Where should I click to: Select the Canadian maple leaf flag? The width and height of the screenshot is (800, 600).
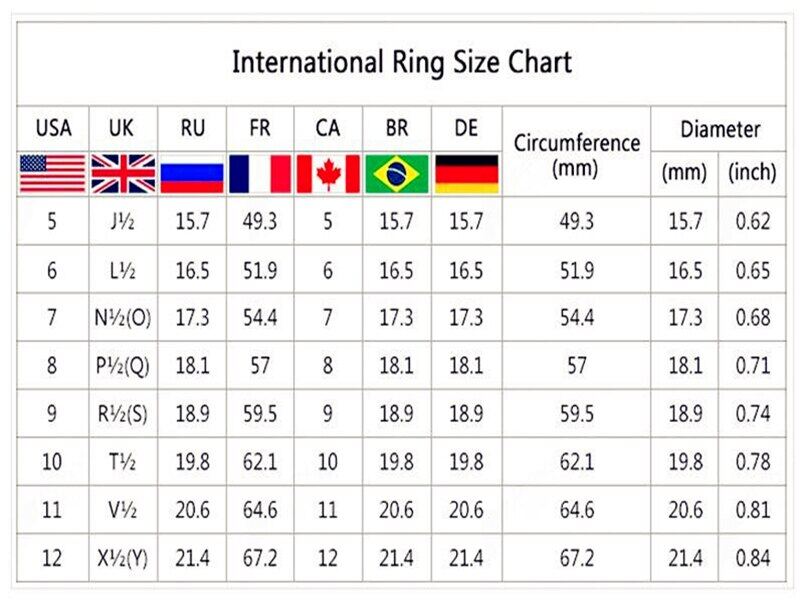click(328, 173)
